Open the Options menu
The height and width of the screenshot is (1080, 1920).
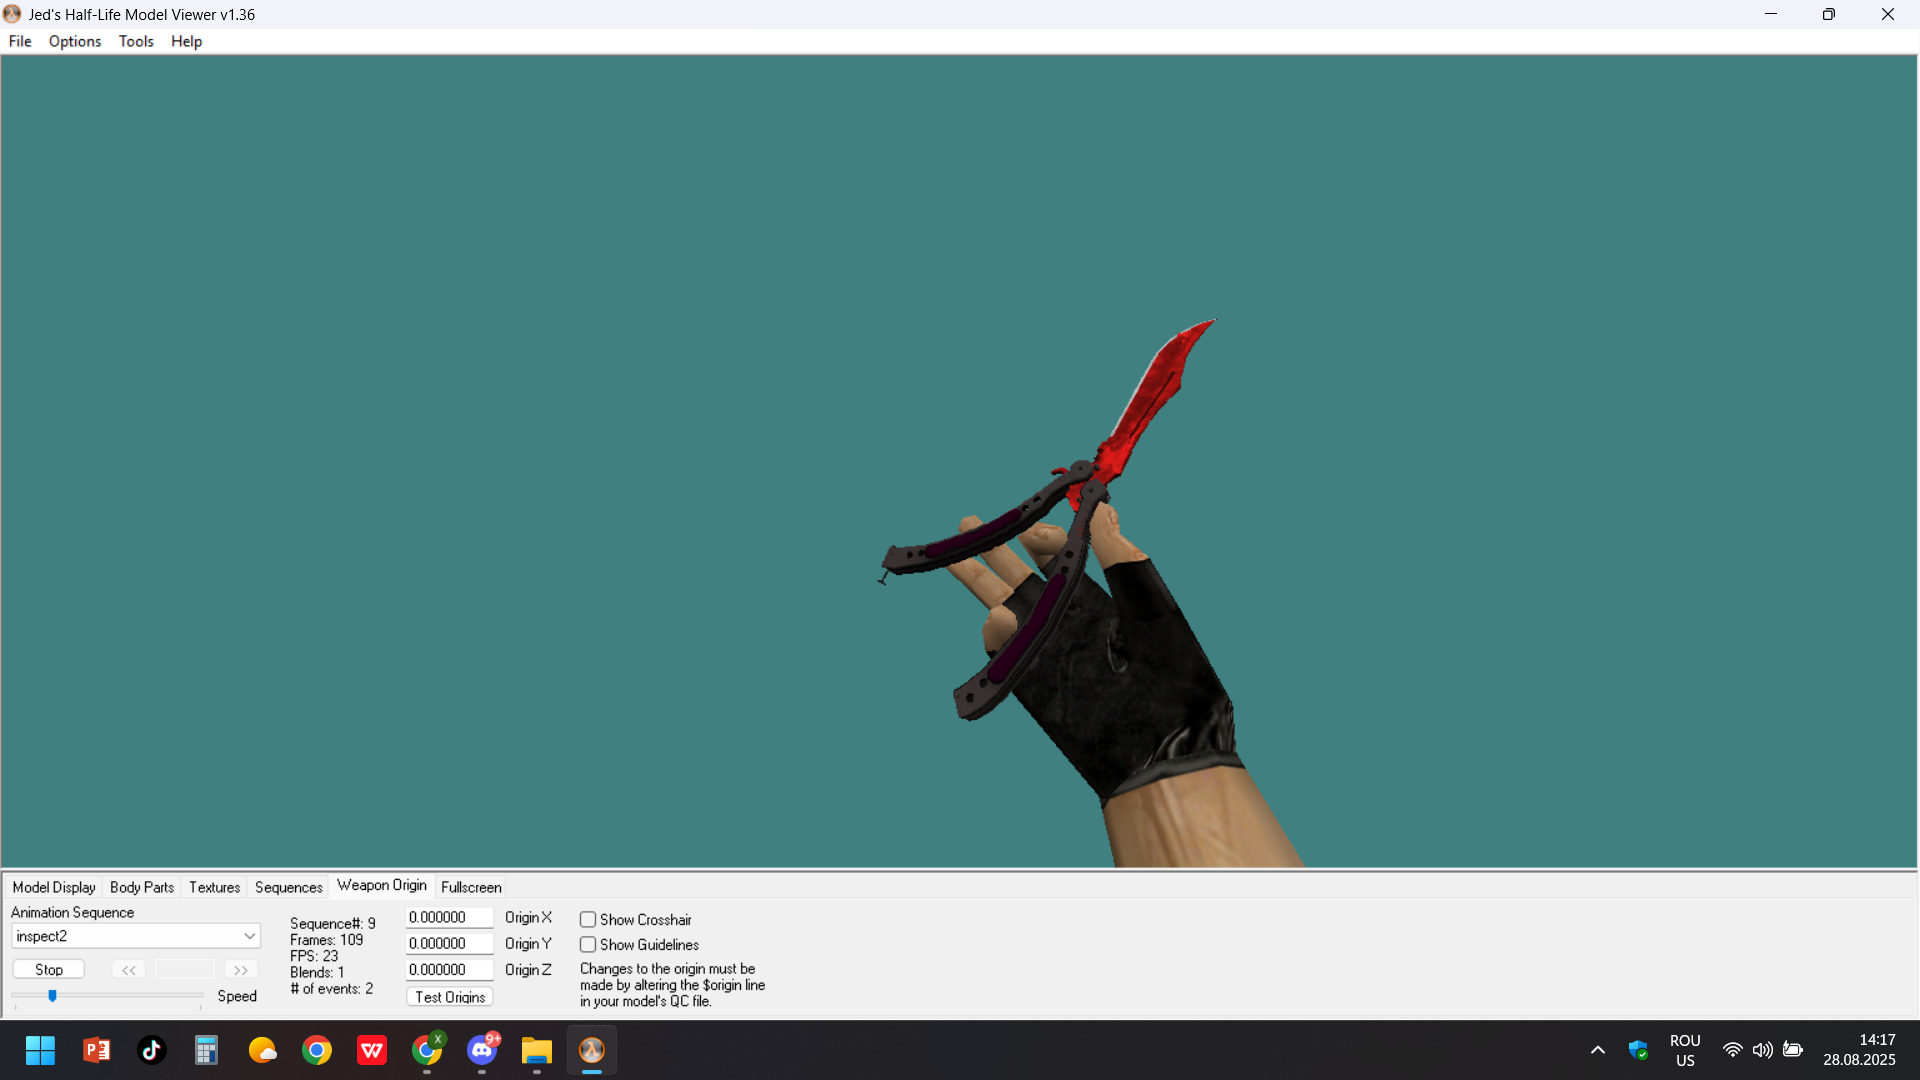coord(75,41)
